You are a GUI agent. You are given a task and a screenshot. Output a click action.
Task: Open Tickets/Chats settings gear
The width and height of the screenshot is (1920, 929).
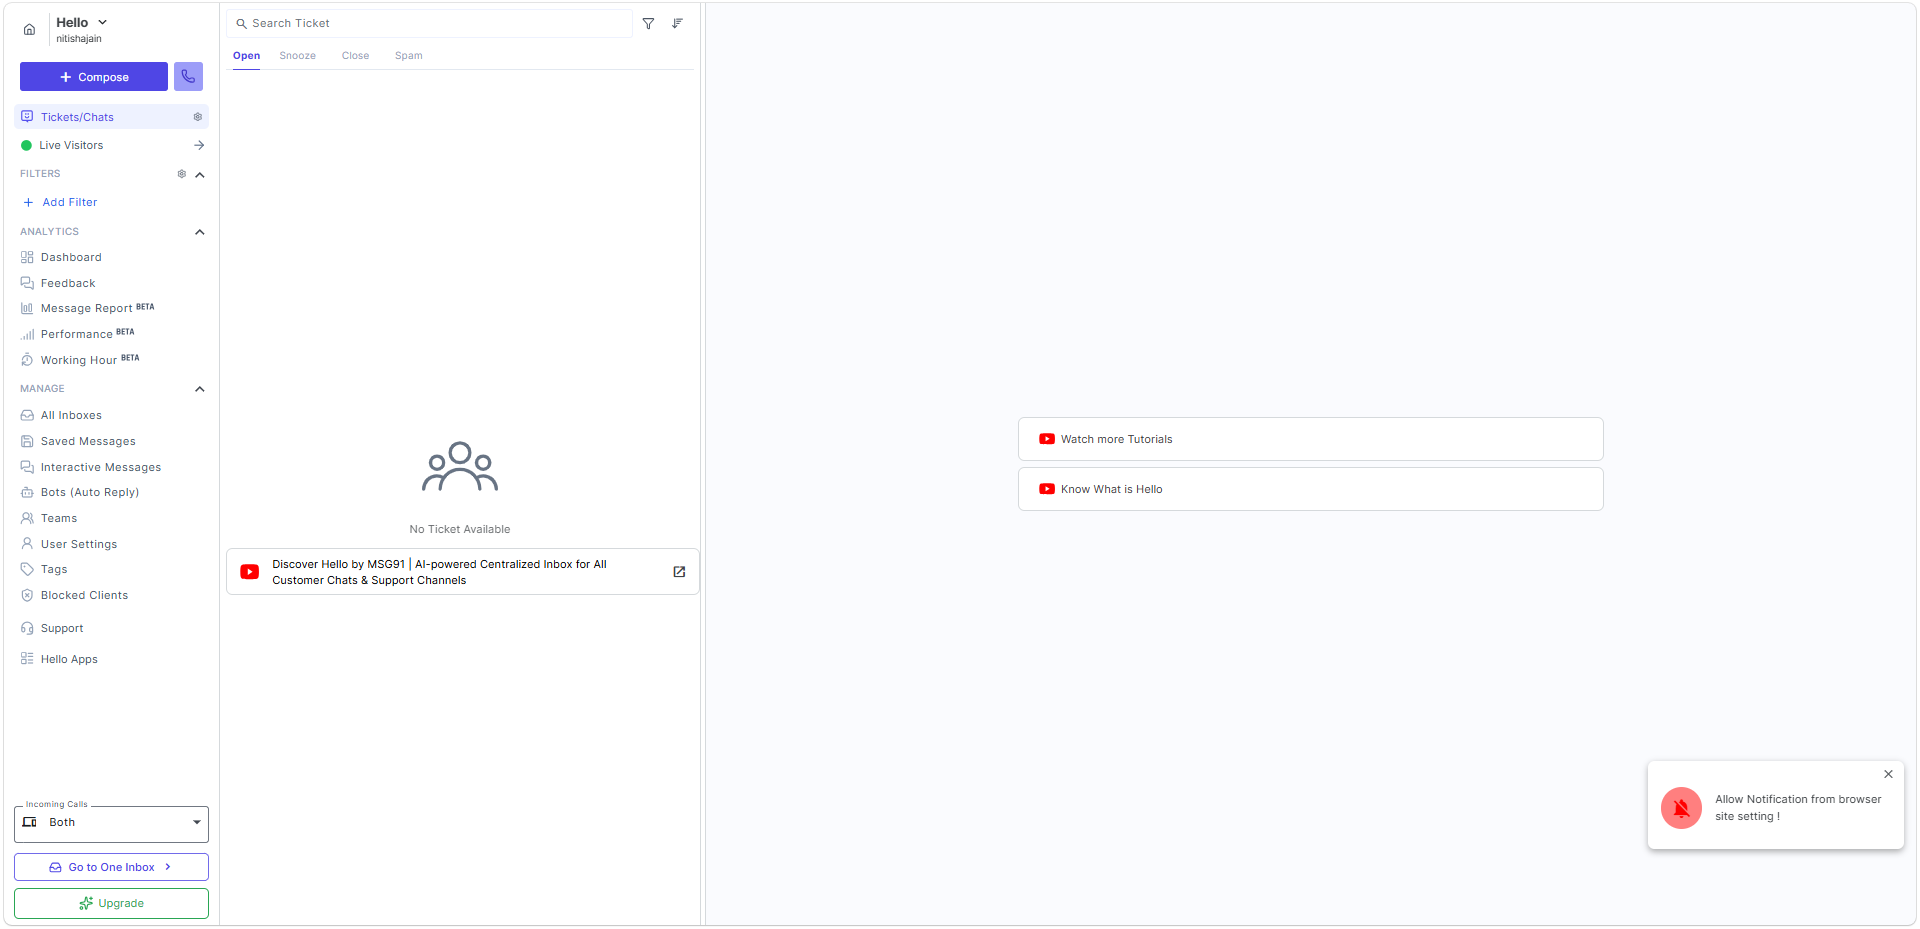pos(198,117)
